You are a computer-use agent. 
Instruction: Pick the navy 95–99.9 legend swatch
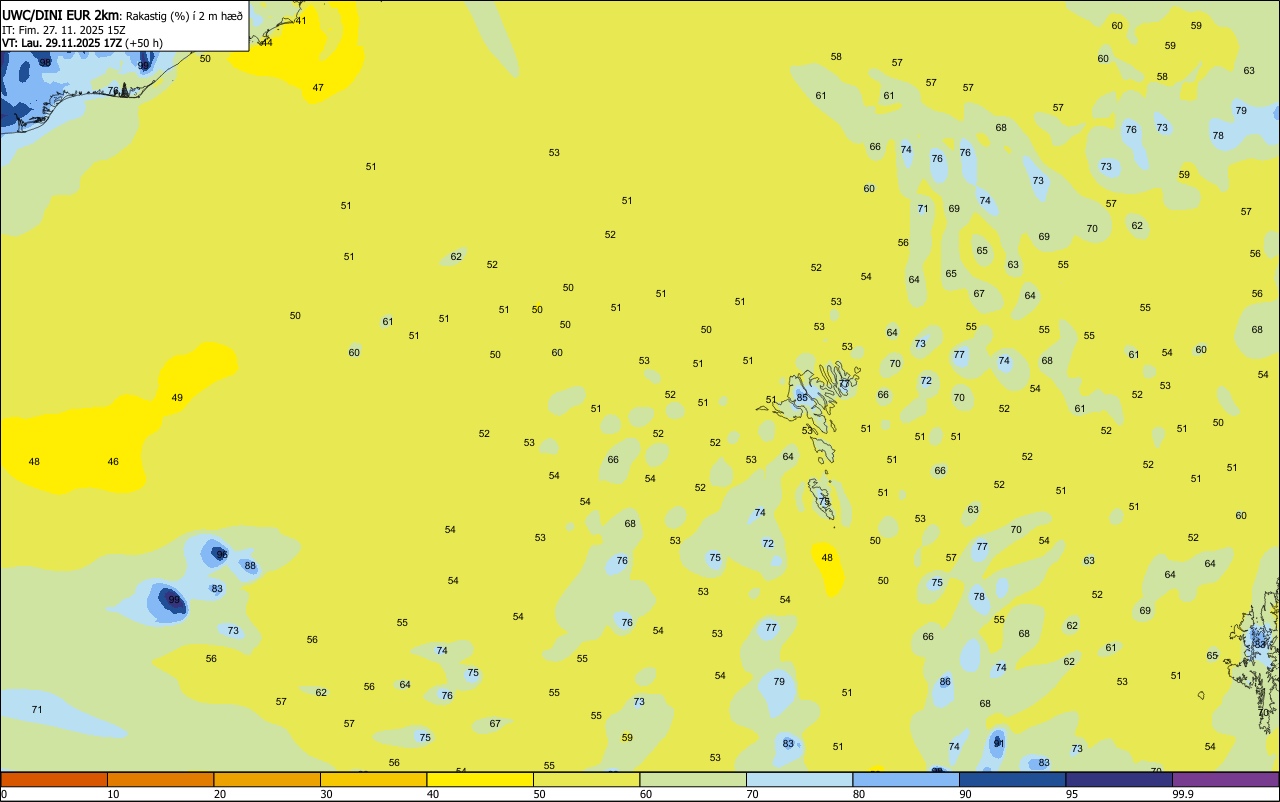pos(1119,779)
